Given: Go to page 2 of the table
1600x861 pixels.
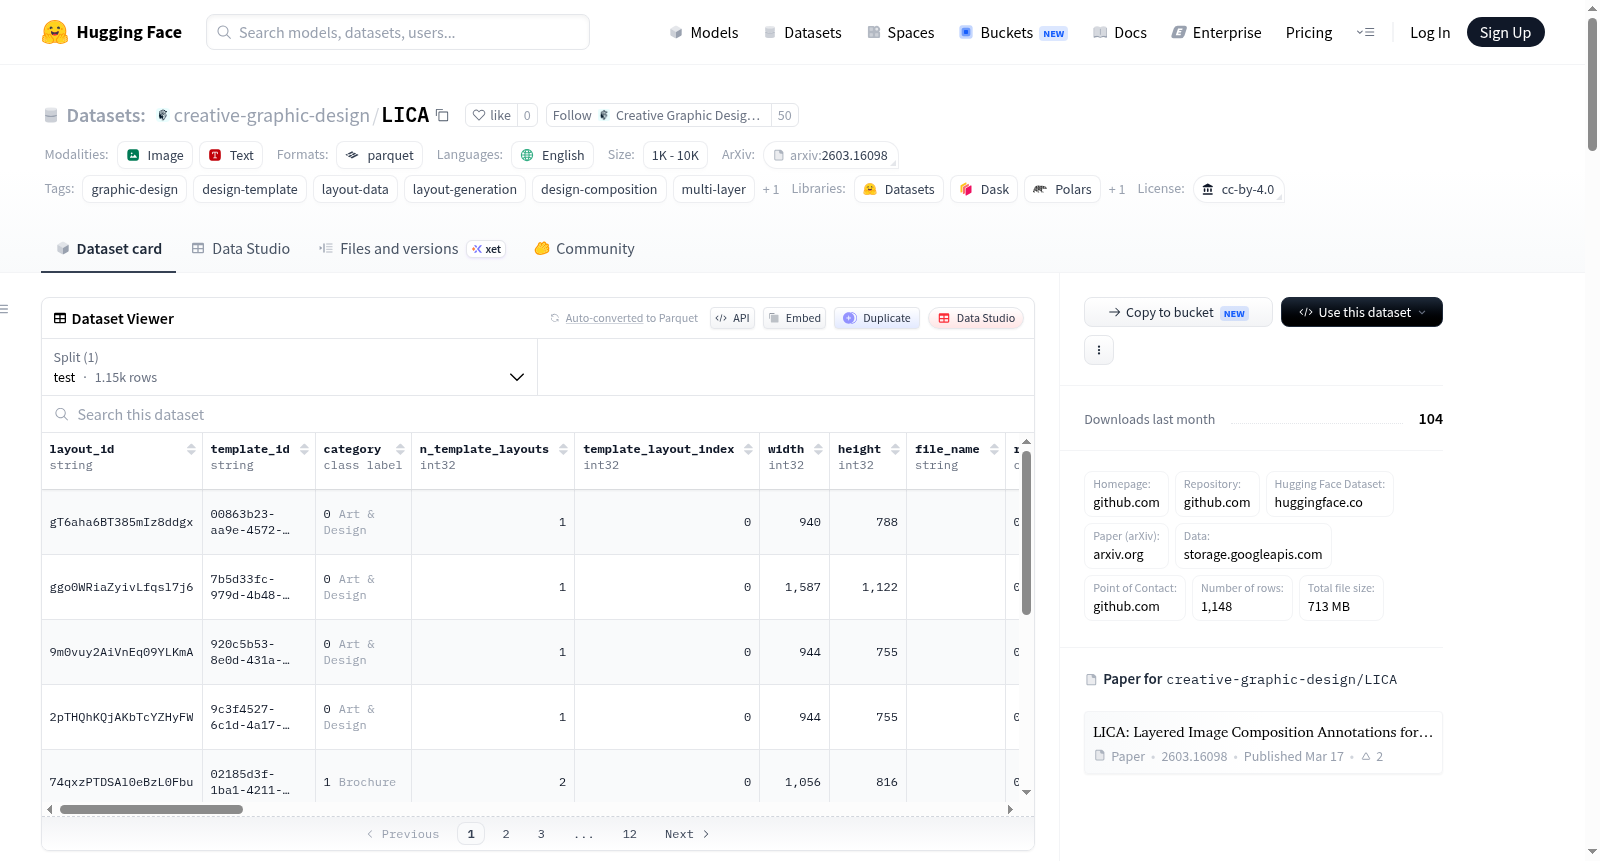Looking at the screenshot, I should tap(506, 834).
